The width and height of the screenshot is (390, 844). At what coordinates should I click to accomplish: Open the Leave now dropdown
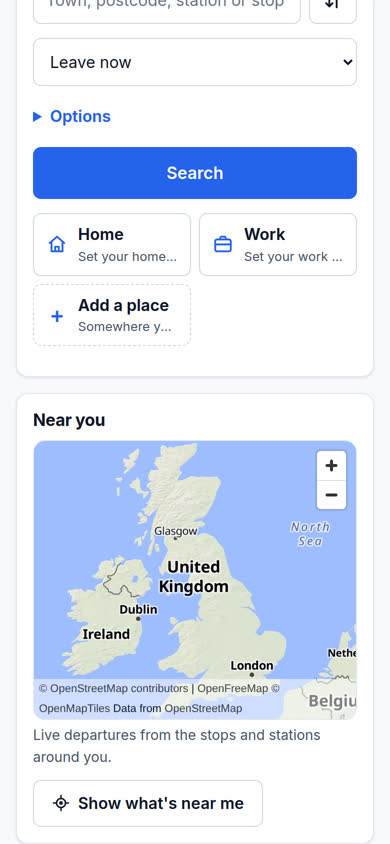[x=195, y=62]
